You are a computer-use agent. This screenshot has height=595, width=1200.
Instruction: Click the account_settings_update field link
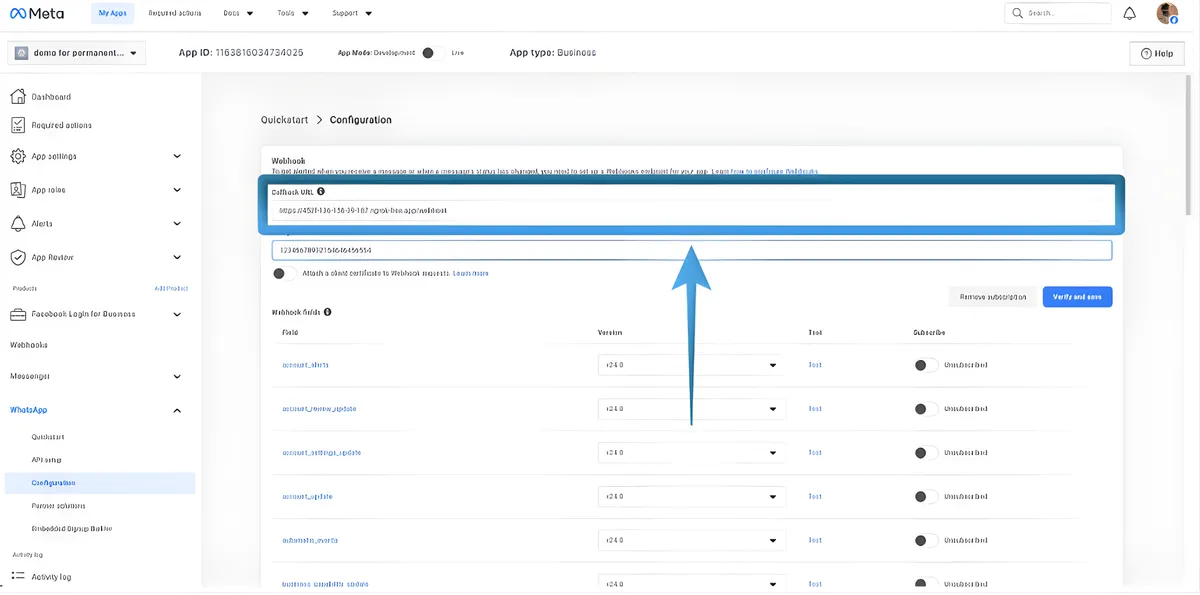click(321, 453)
